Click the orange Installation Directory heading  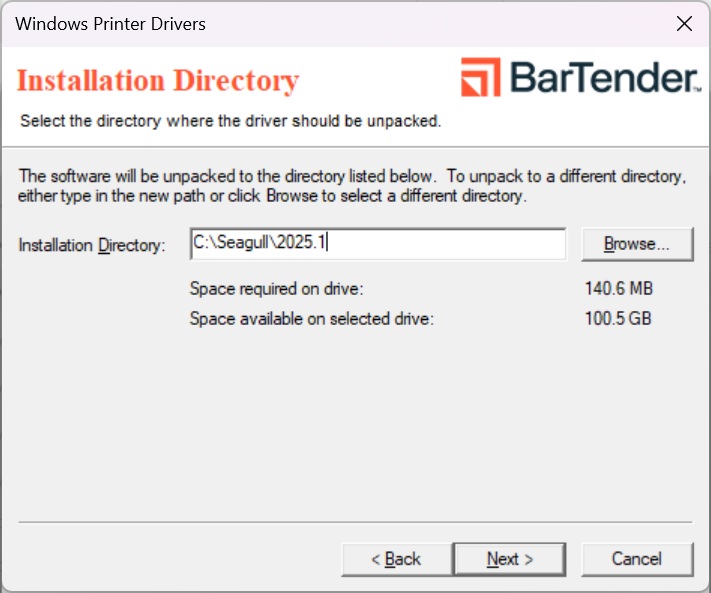158,81
